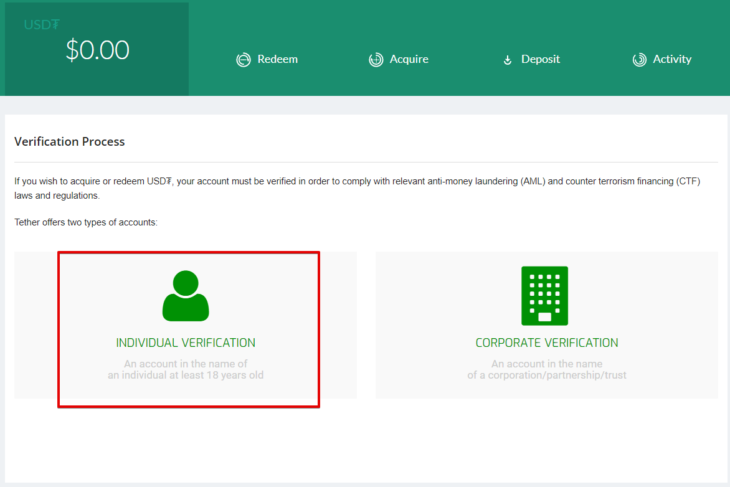The width and height of the screenshot is (730, 487).
Task: Click the green office building icon
Action: (545, 296)
